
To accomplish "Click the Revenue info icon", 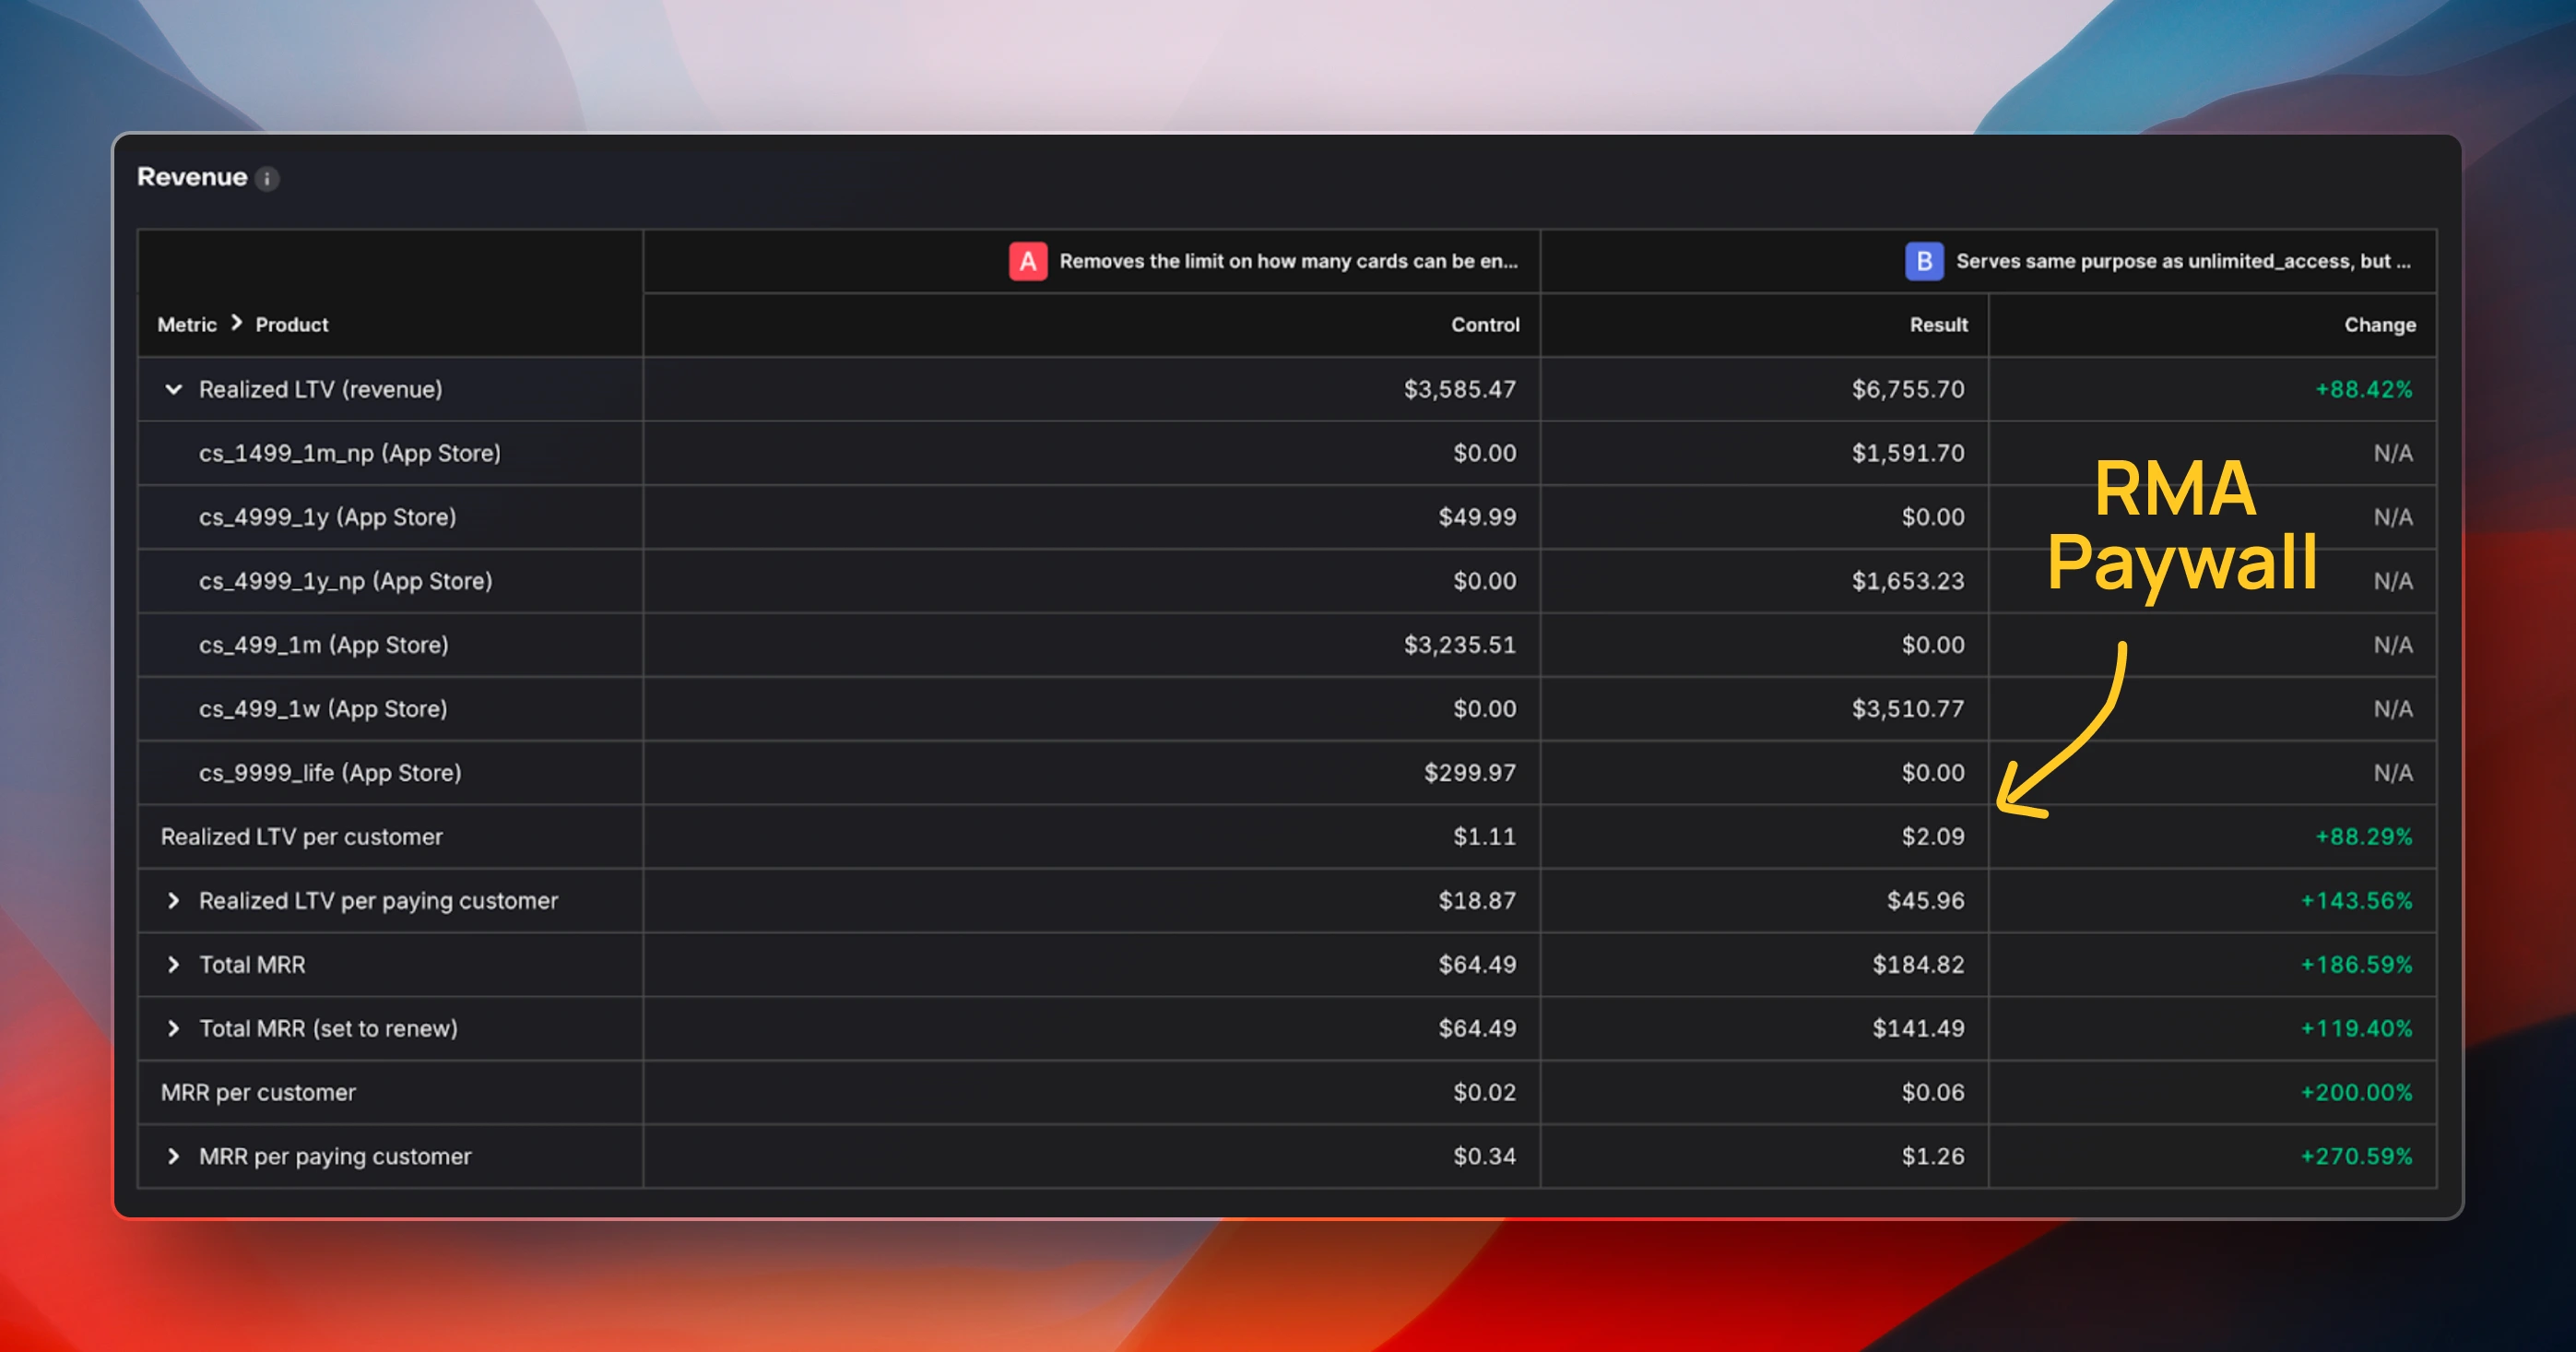I will pos(267,179).
